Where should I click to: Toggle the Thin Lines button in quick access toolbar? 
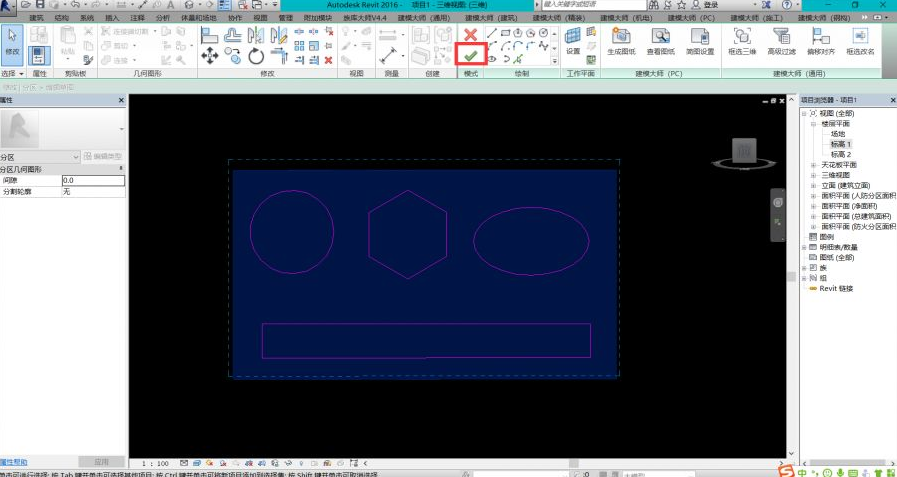click(x=224, y=5)
